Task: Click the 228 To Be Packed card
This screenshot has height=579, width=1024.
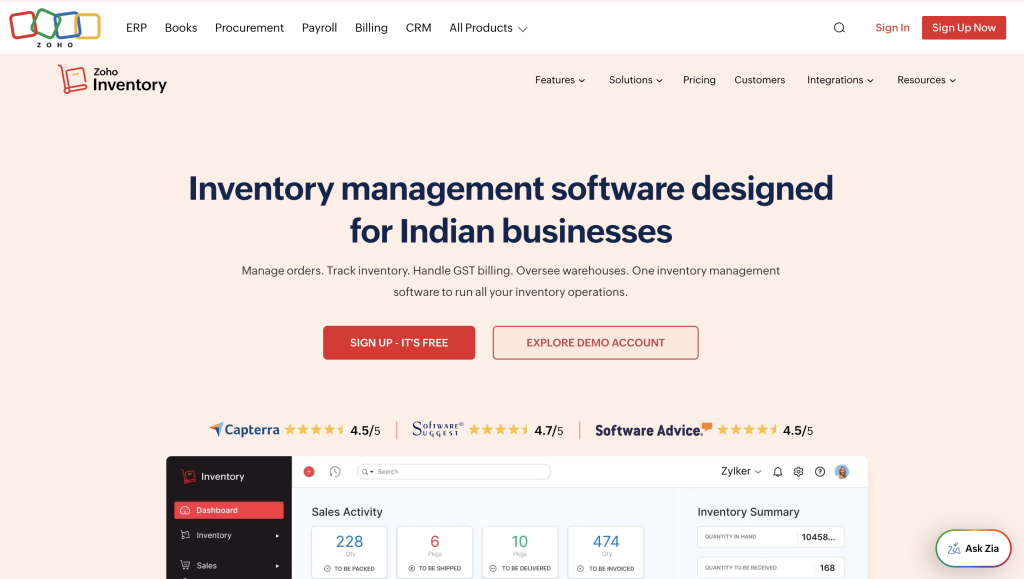Action: (349, 552)
